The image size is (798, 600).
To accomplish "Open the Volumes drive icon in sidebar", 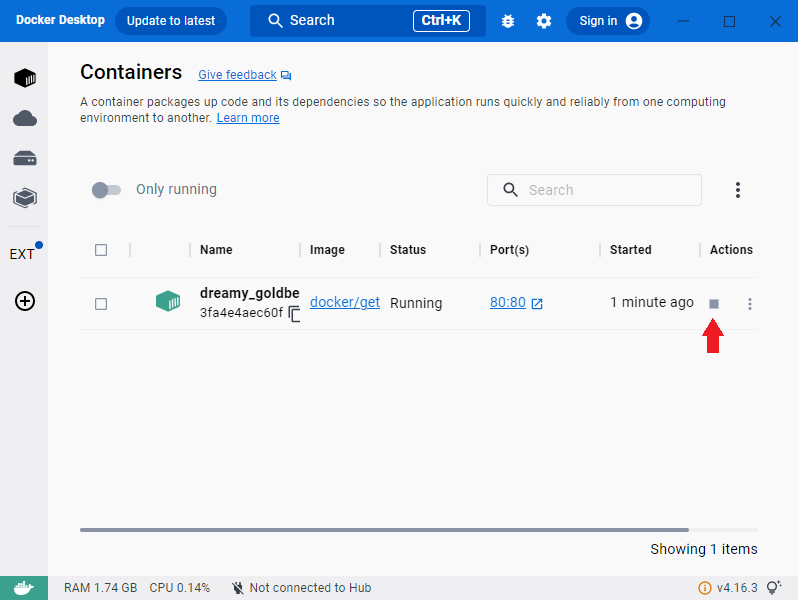I will pos(24,158).
